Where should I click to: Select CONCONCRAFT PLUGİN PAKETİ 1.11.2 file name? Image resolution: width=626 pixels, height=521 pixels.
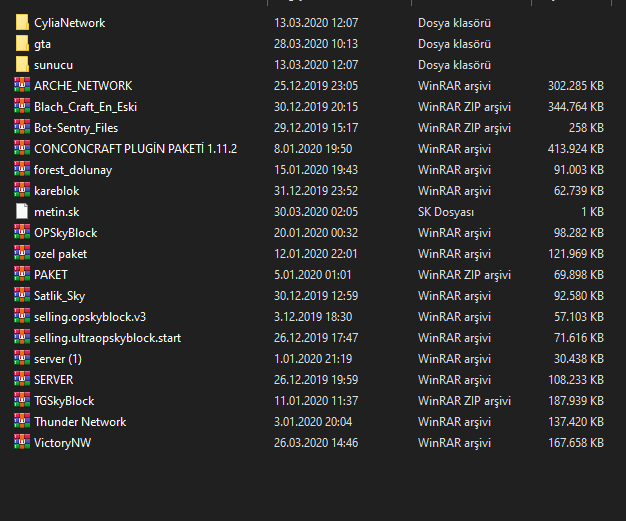coord(135,149)
